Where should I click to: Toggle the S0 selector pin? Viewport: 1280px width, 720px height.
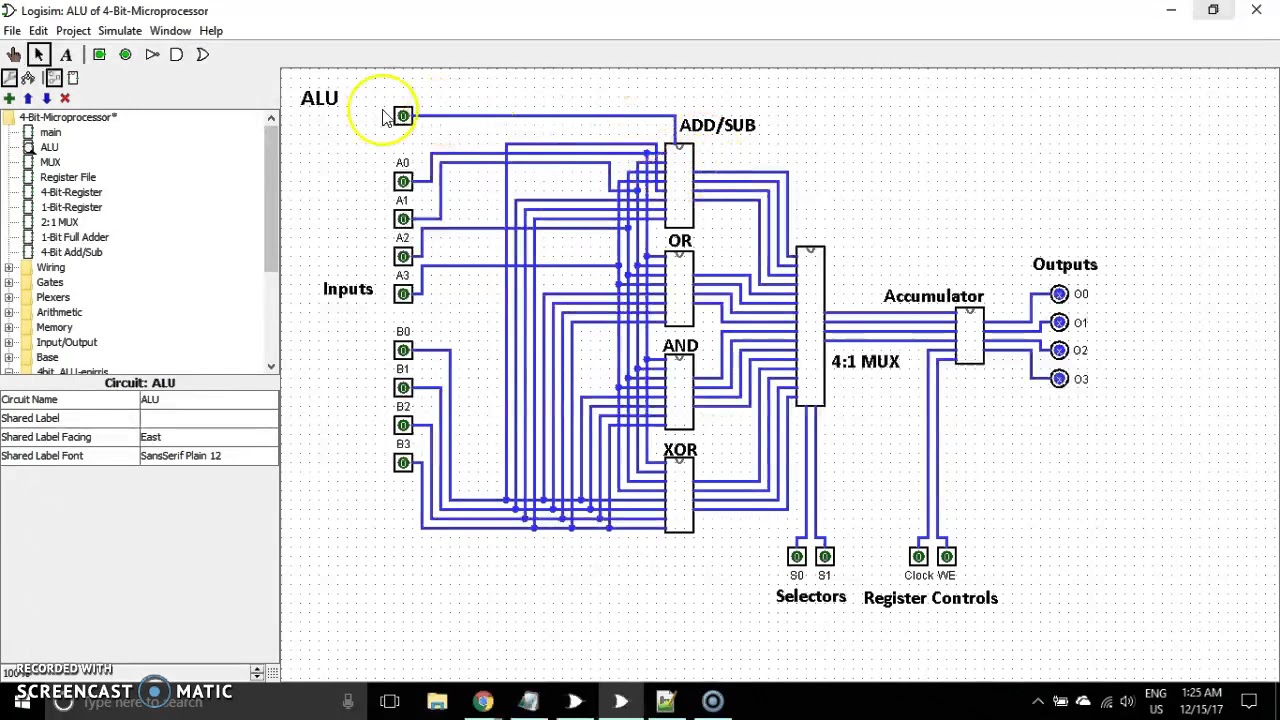[x=797, y=556]
